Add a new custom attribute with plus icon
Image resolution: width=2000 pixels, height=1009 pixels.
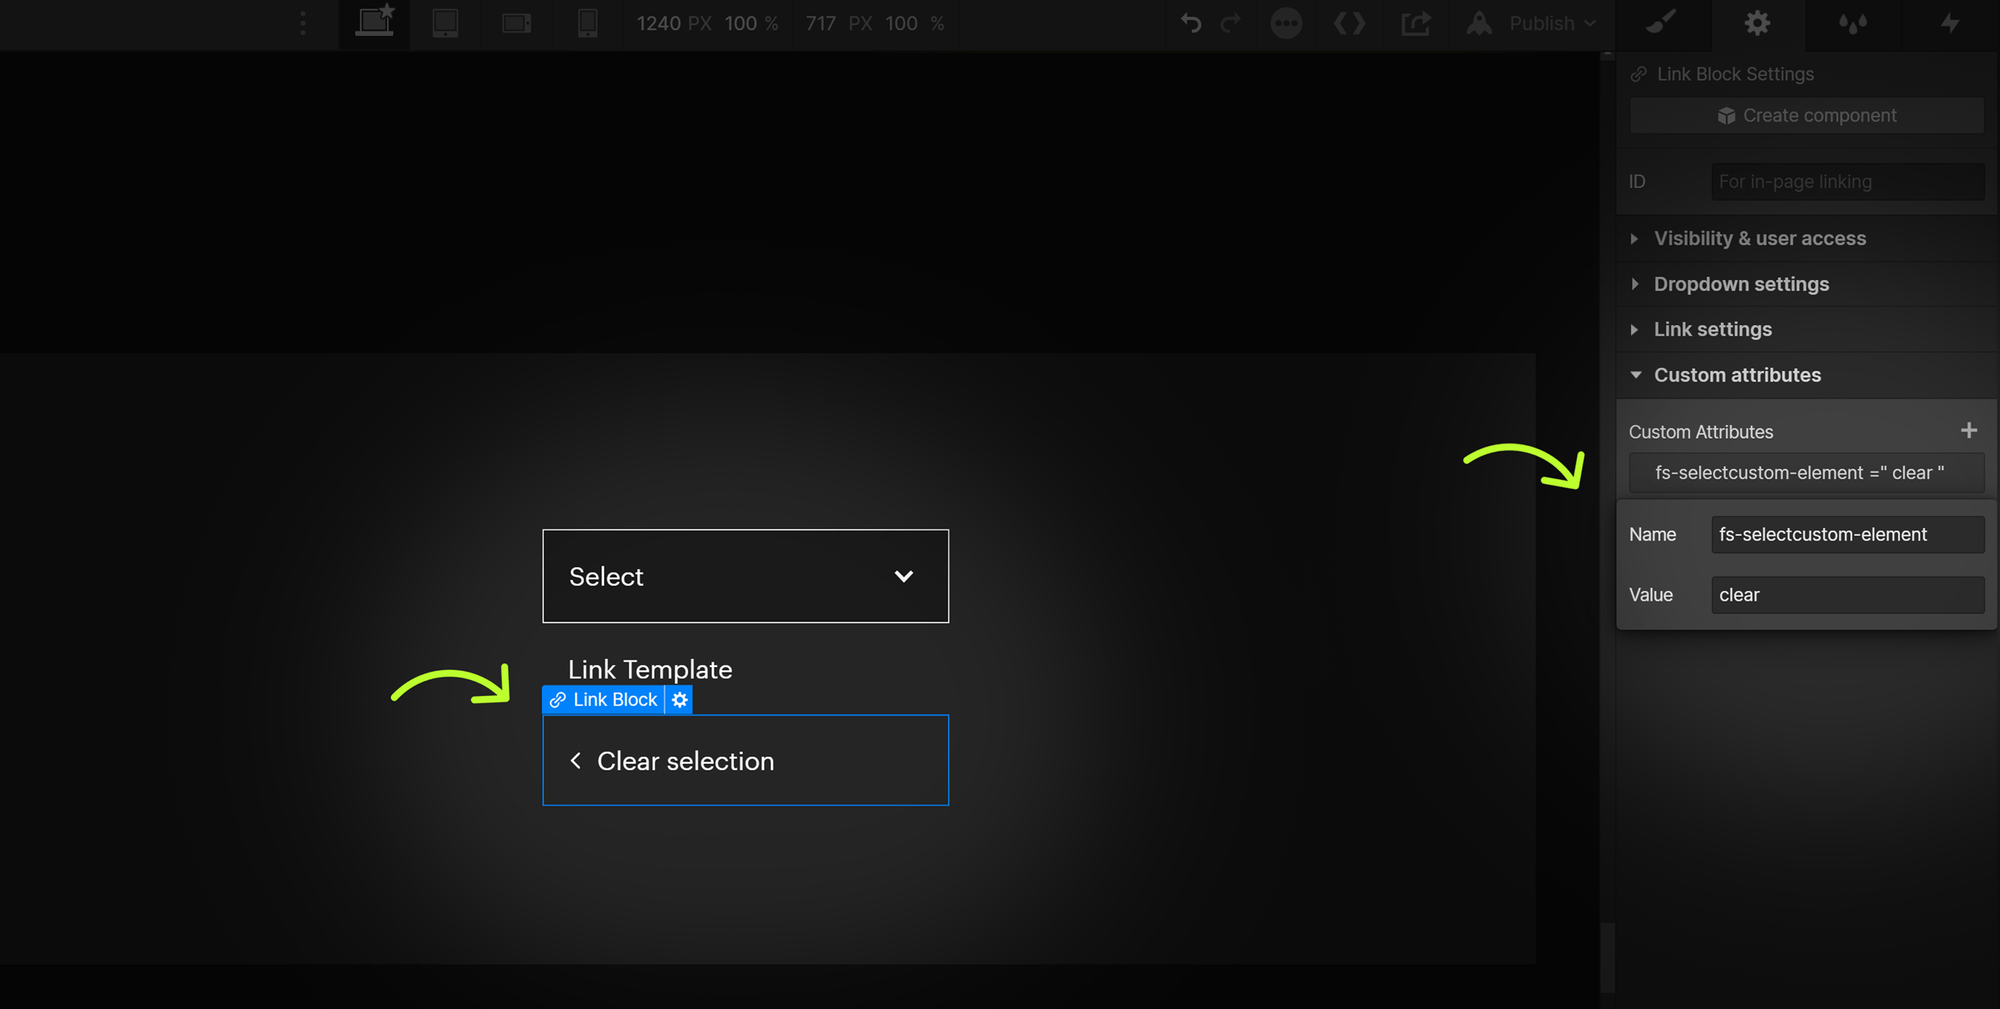[x=1969, y=430]
